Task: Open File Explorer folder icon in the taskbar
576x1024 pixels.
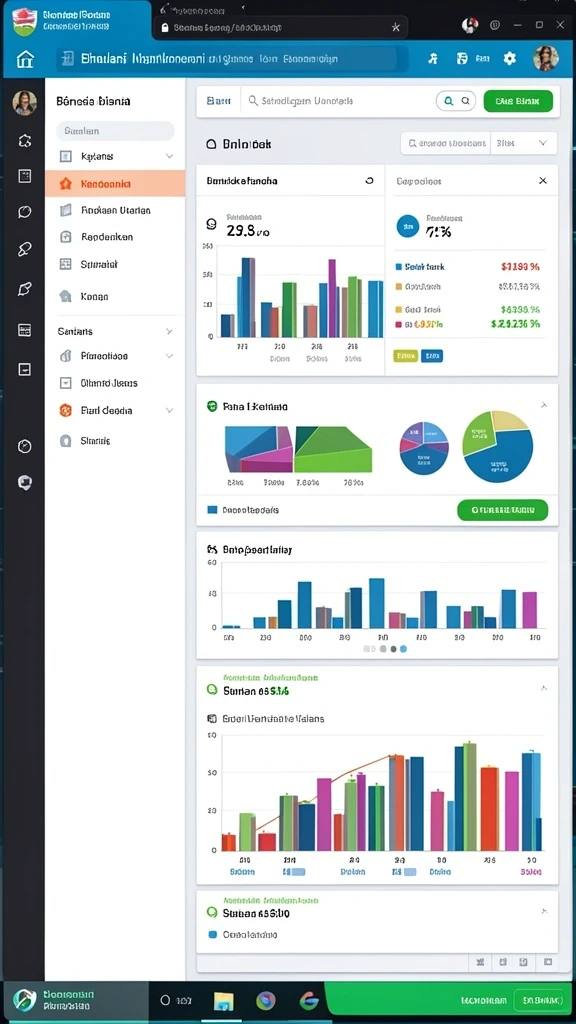Action: pos(223,1000)
